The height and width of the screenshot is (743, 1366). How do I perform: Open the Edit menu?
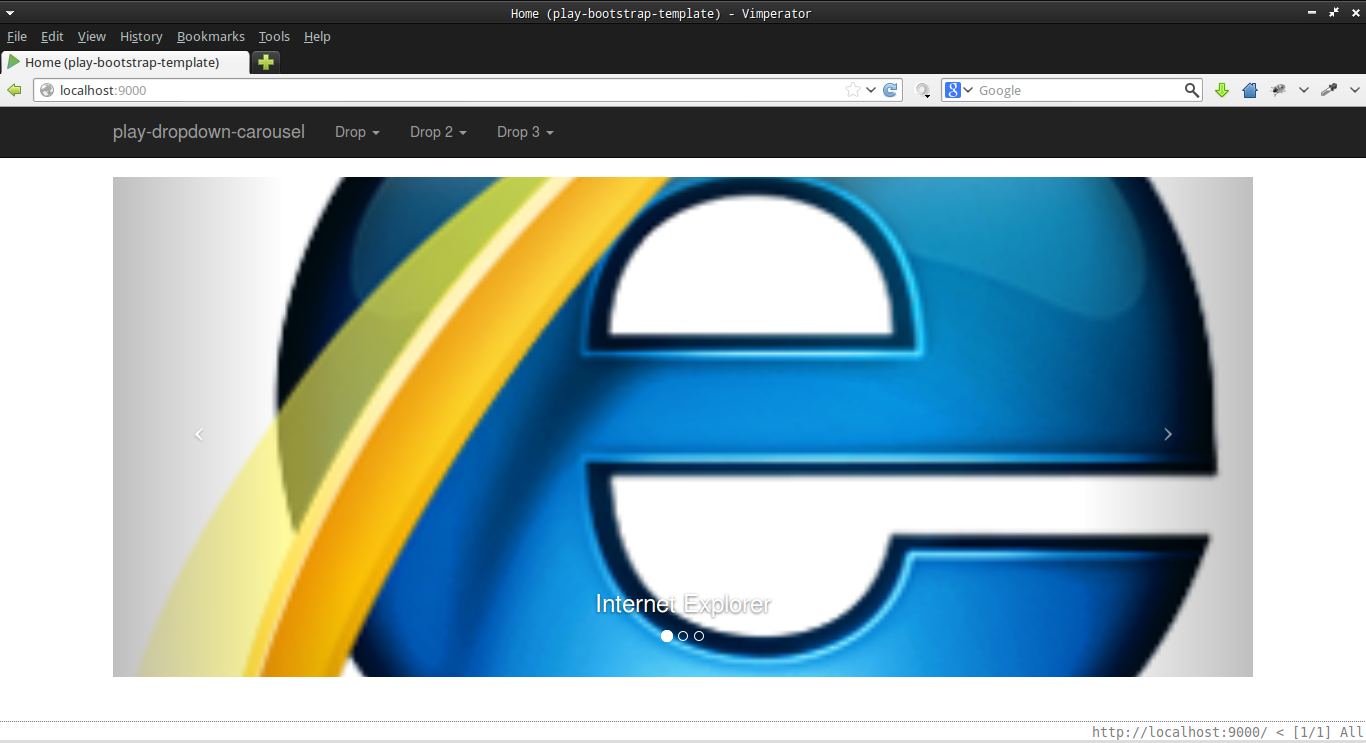pos(52,36)
